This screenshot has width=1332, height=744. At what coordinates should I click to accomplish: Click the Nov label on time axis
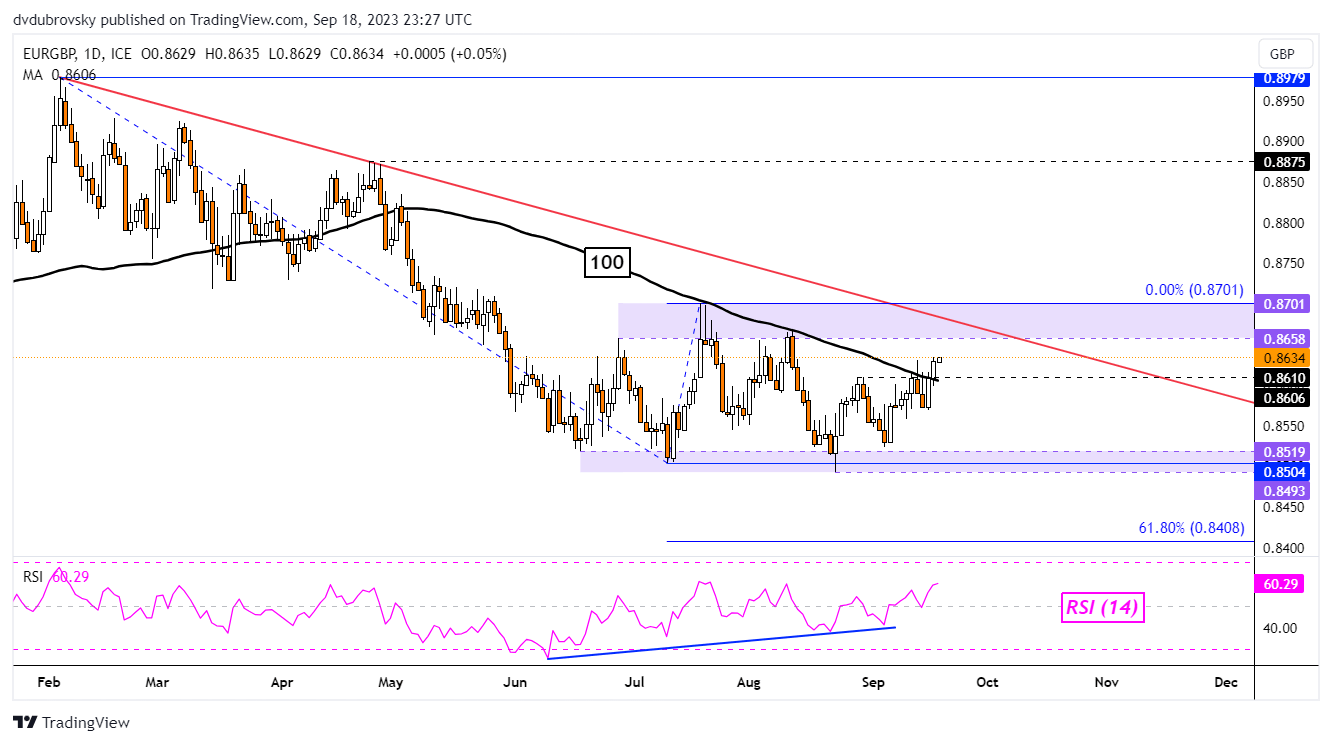1106,682
